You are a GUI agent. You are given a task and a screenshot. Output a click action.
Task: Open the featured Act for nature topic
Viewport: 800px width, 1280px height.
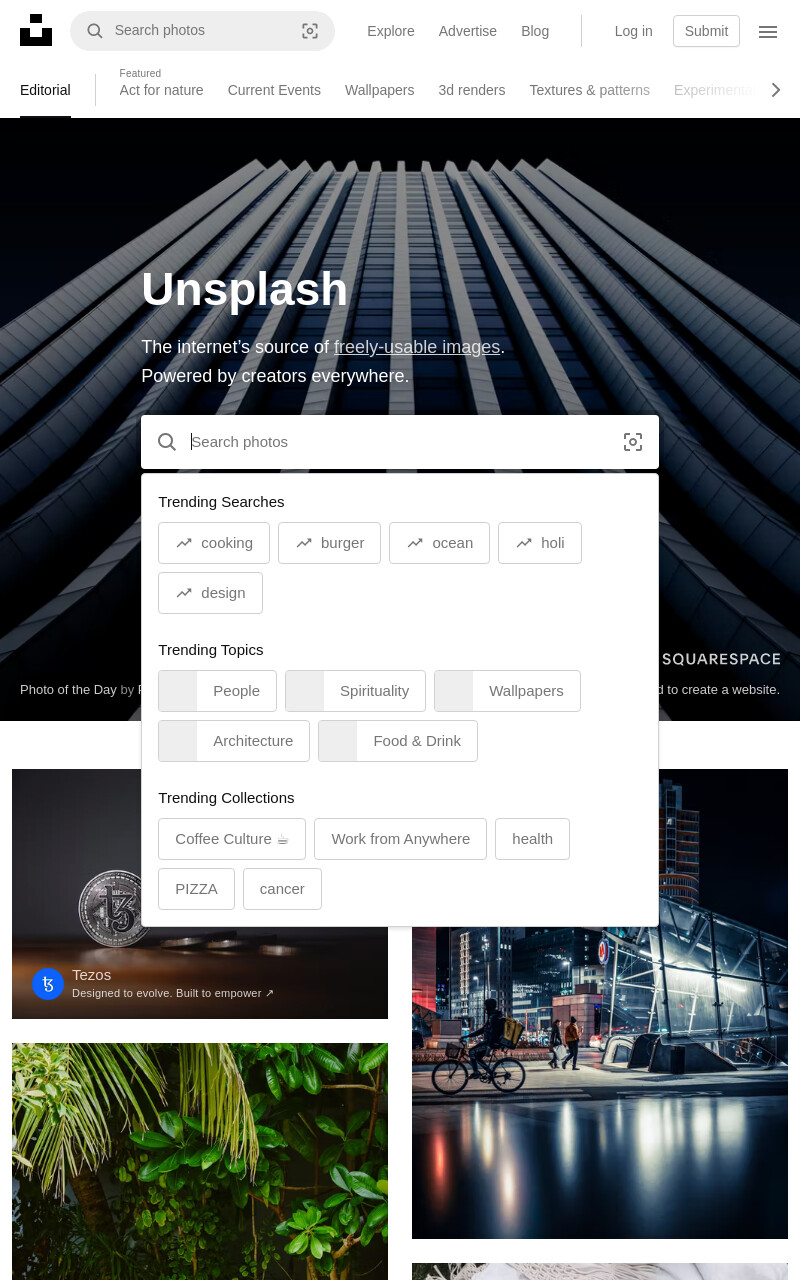pyautogui.click(x=161, y=90)
